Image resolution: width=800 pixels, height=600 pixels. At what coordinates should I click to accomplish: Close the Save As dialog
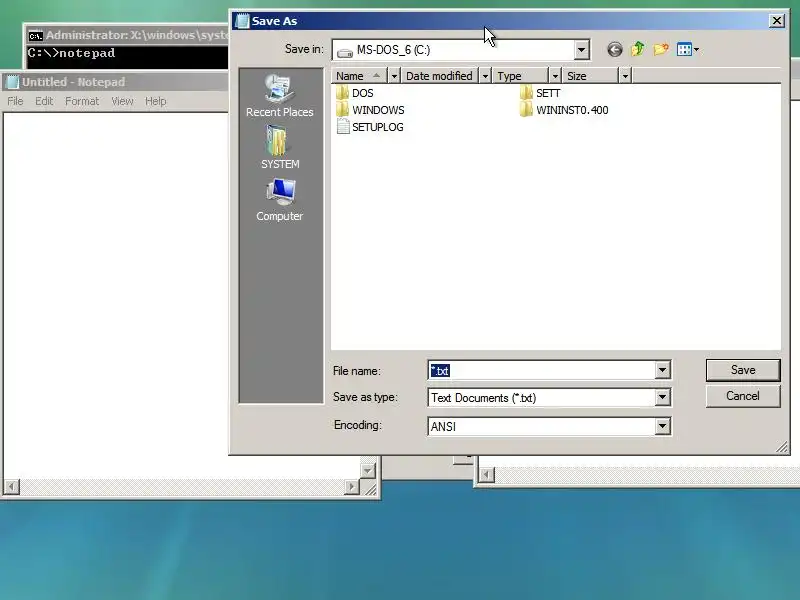pyautogui.click(x=777, y=21)
